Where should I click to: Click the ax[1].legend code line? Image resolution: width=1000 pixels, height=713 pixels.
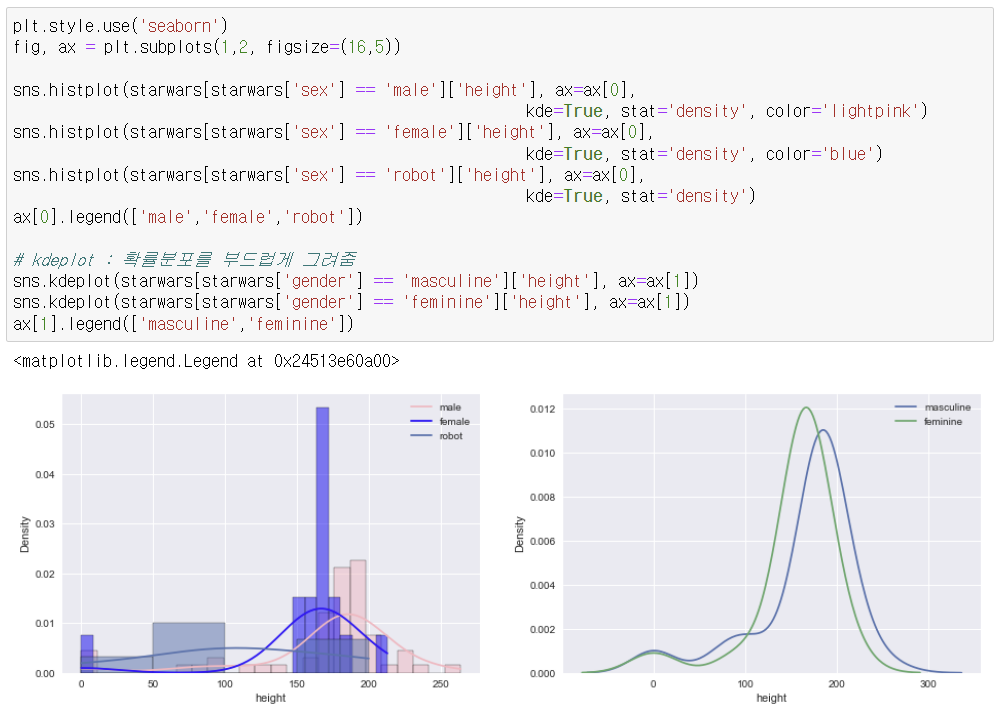point(183,324)
